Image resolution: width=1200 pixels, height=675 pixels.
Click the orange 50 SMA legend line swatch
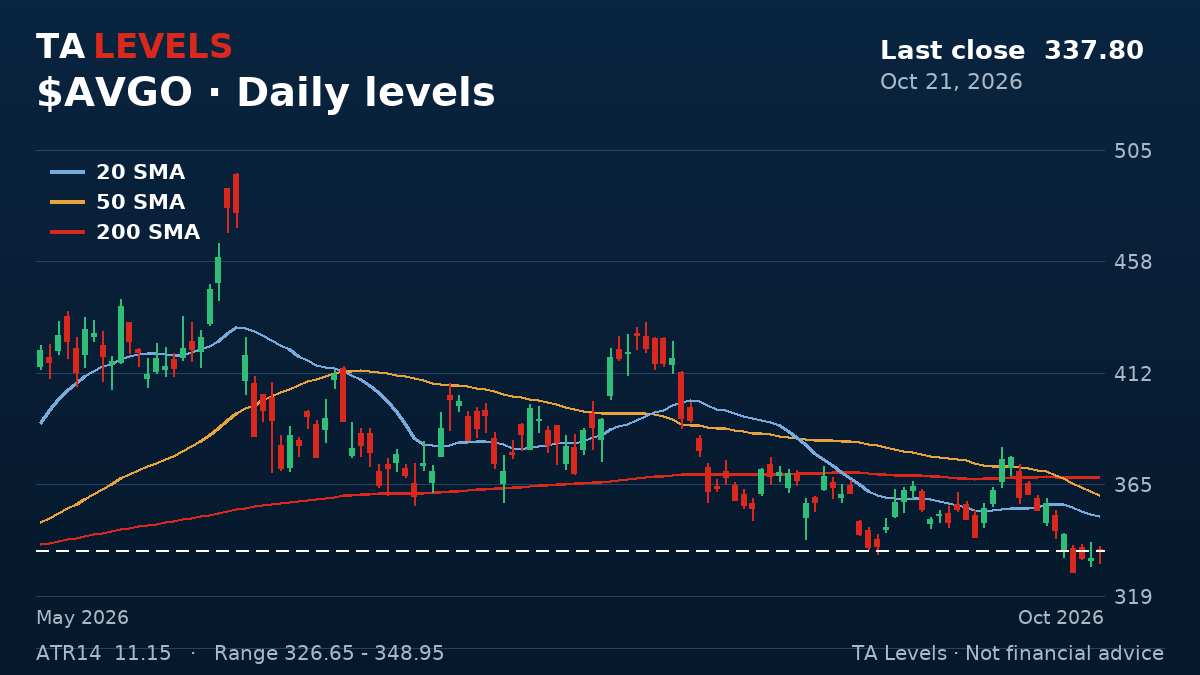point(67,203)
